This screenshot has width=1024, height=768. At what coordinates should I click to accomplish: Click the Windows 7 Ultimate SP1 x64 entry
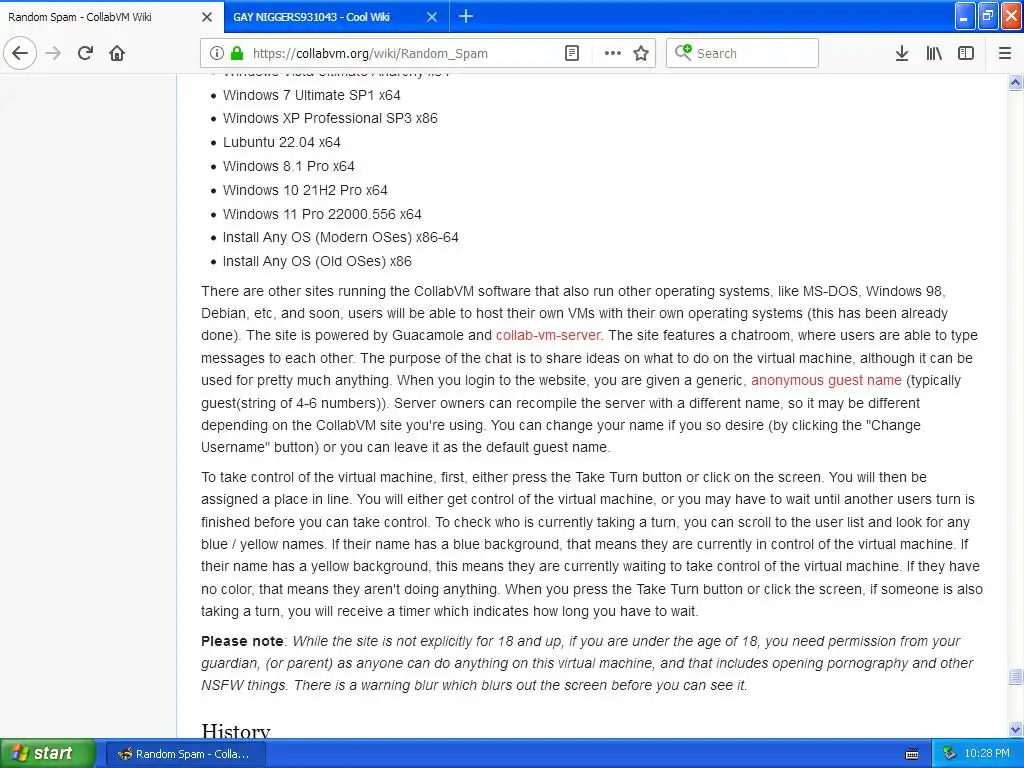[x=312, y=95]
